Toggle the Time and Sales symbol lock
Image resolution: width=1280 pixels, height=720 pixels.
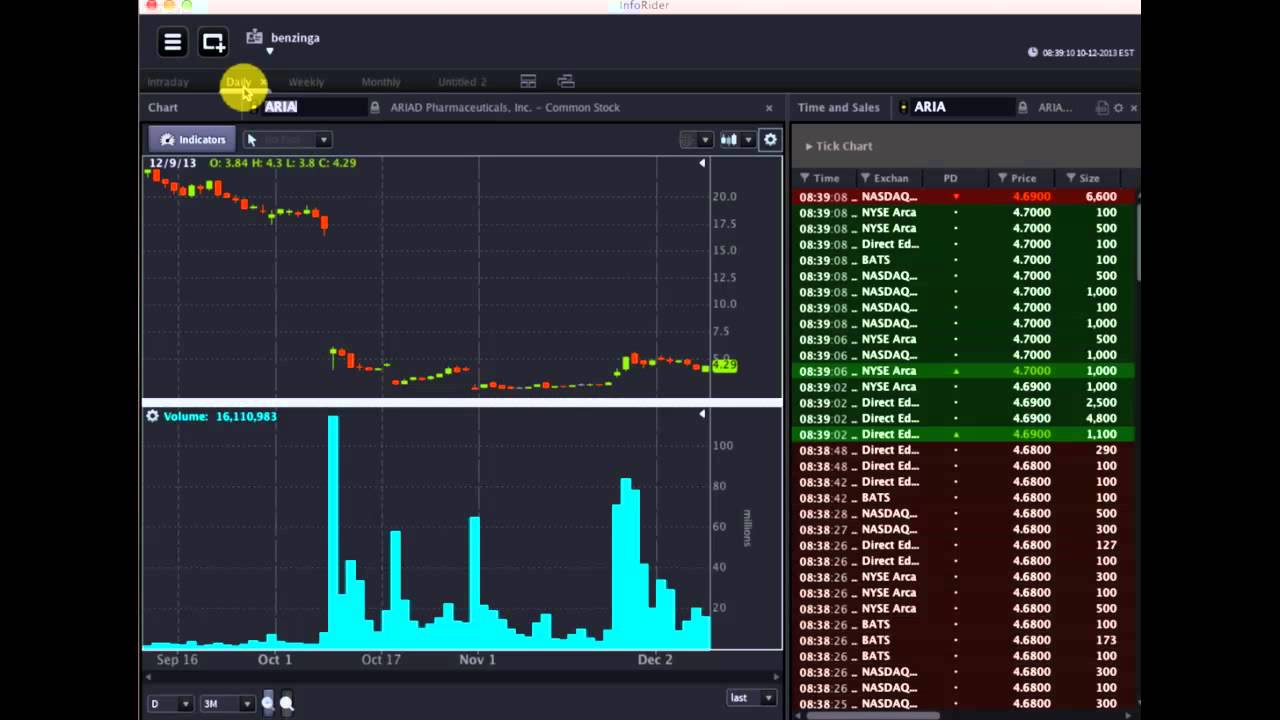(x=1023, y=107)
